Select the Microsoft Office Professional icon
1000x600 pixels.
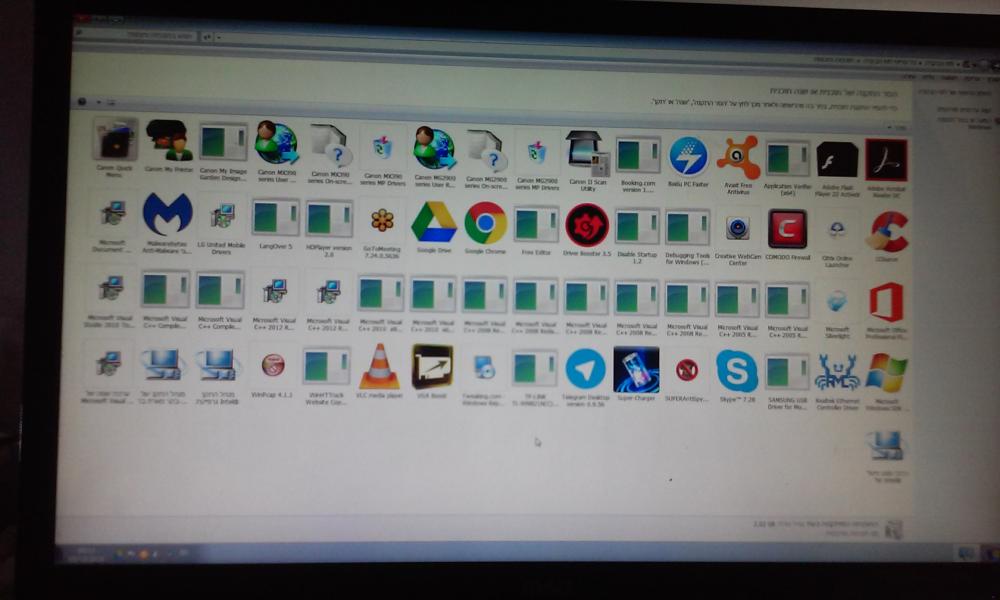pos(886,302)
